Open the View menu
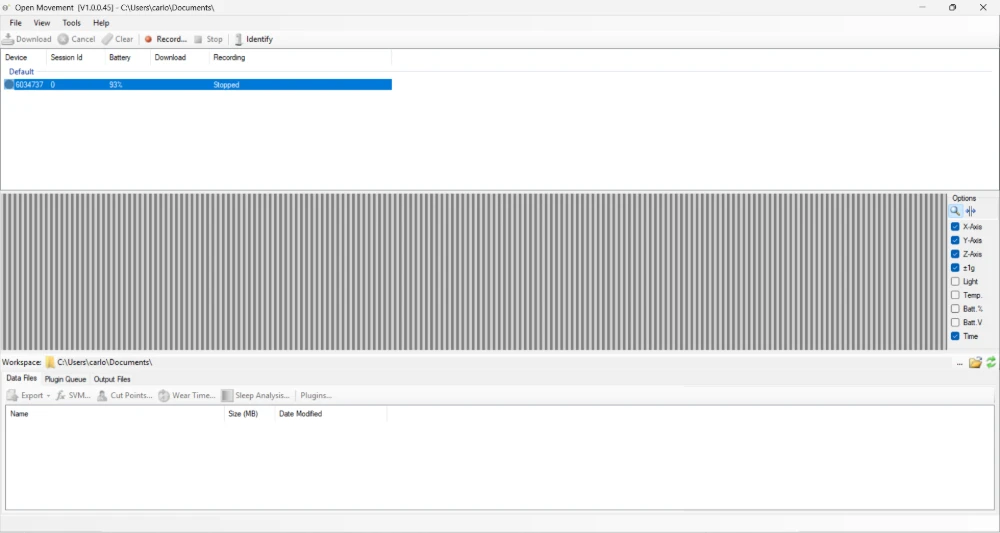 click(41, 22)
